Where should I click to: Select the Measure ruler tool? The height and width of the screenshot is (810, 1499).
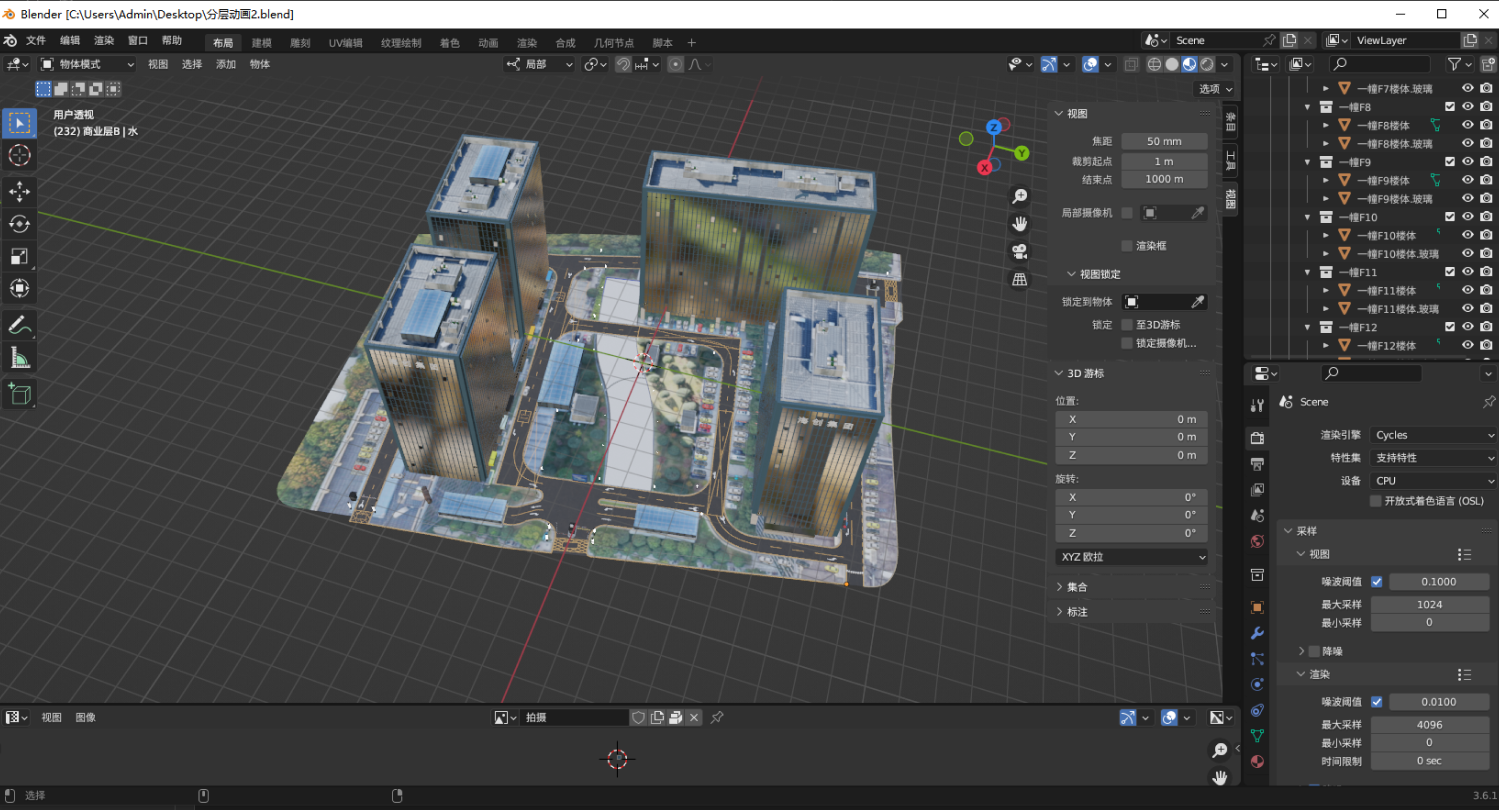point(19,358)
